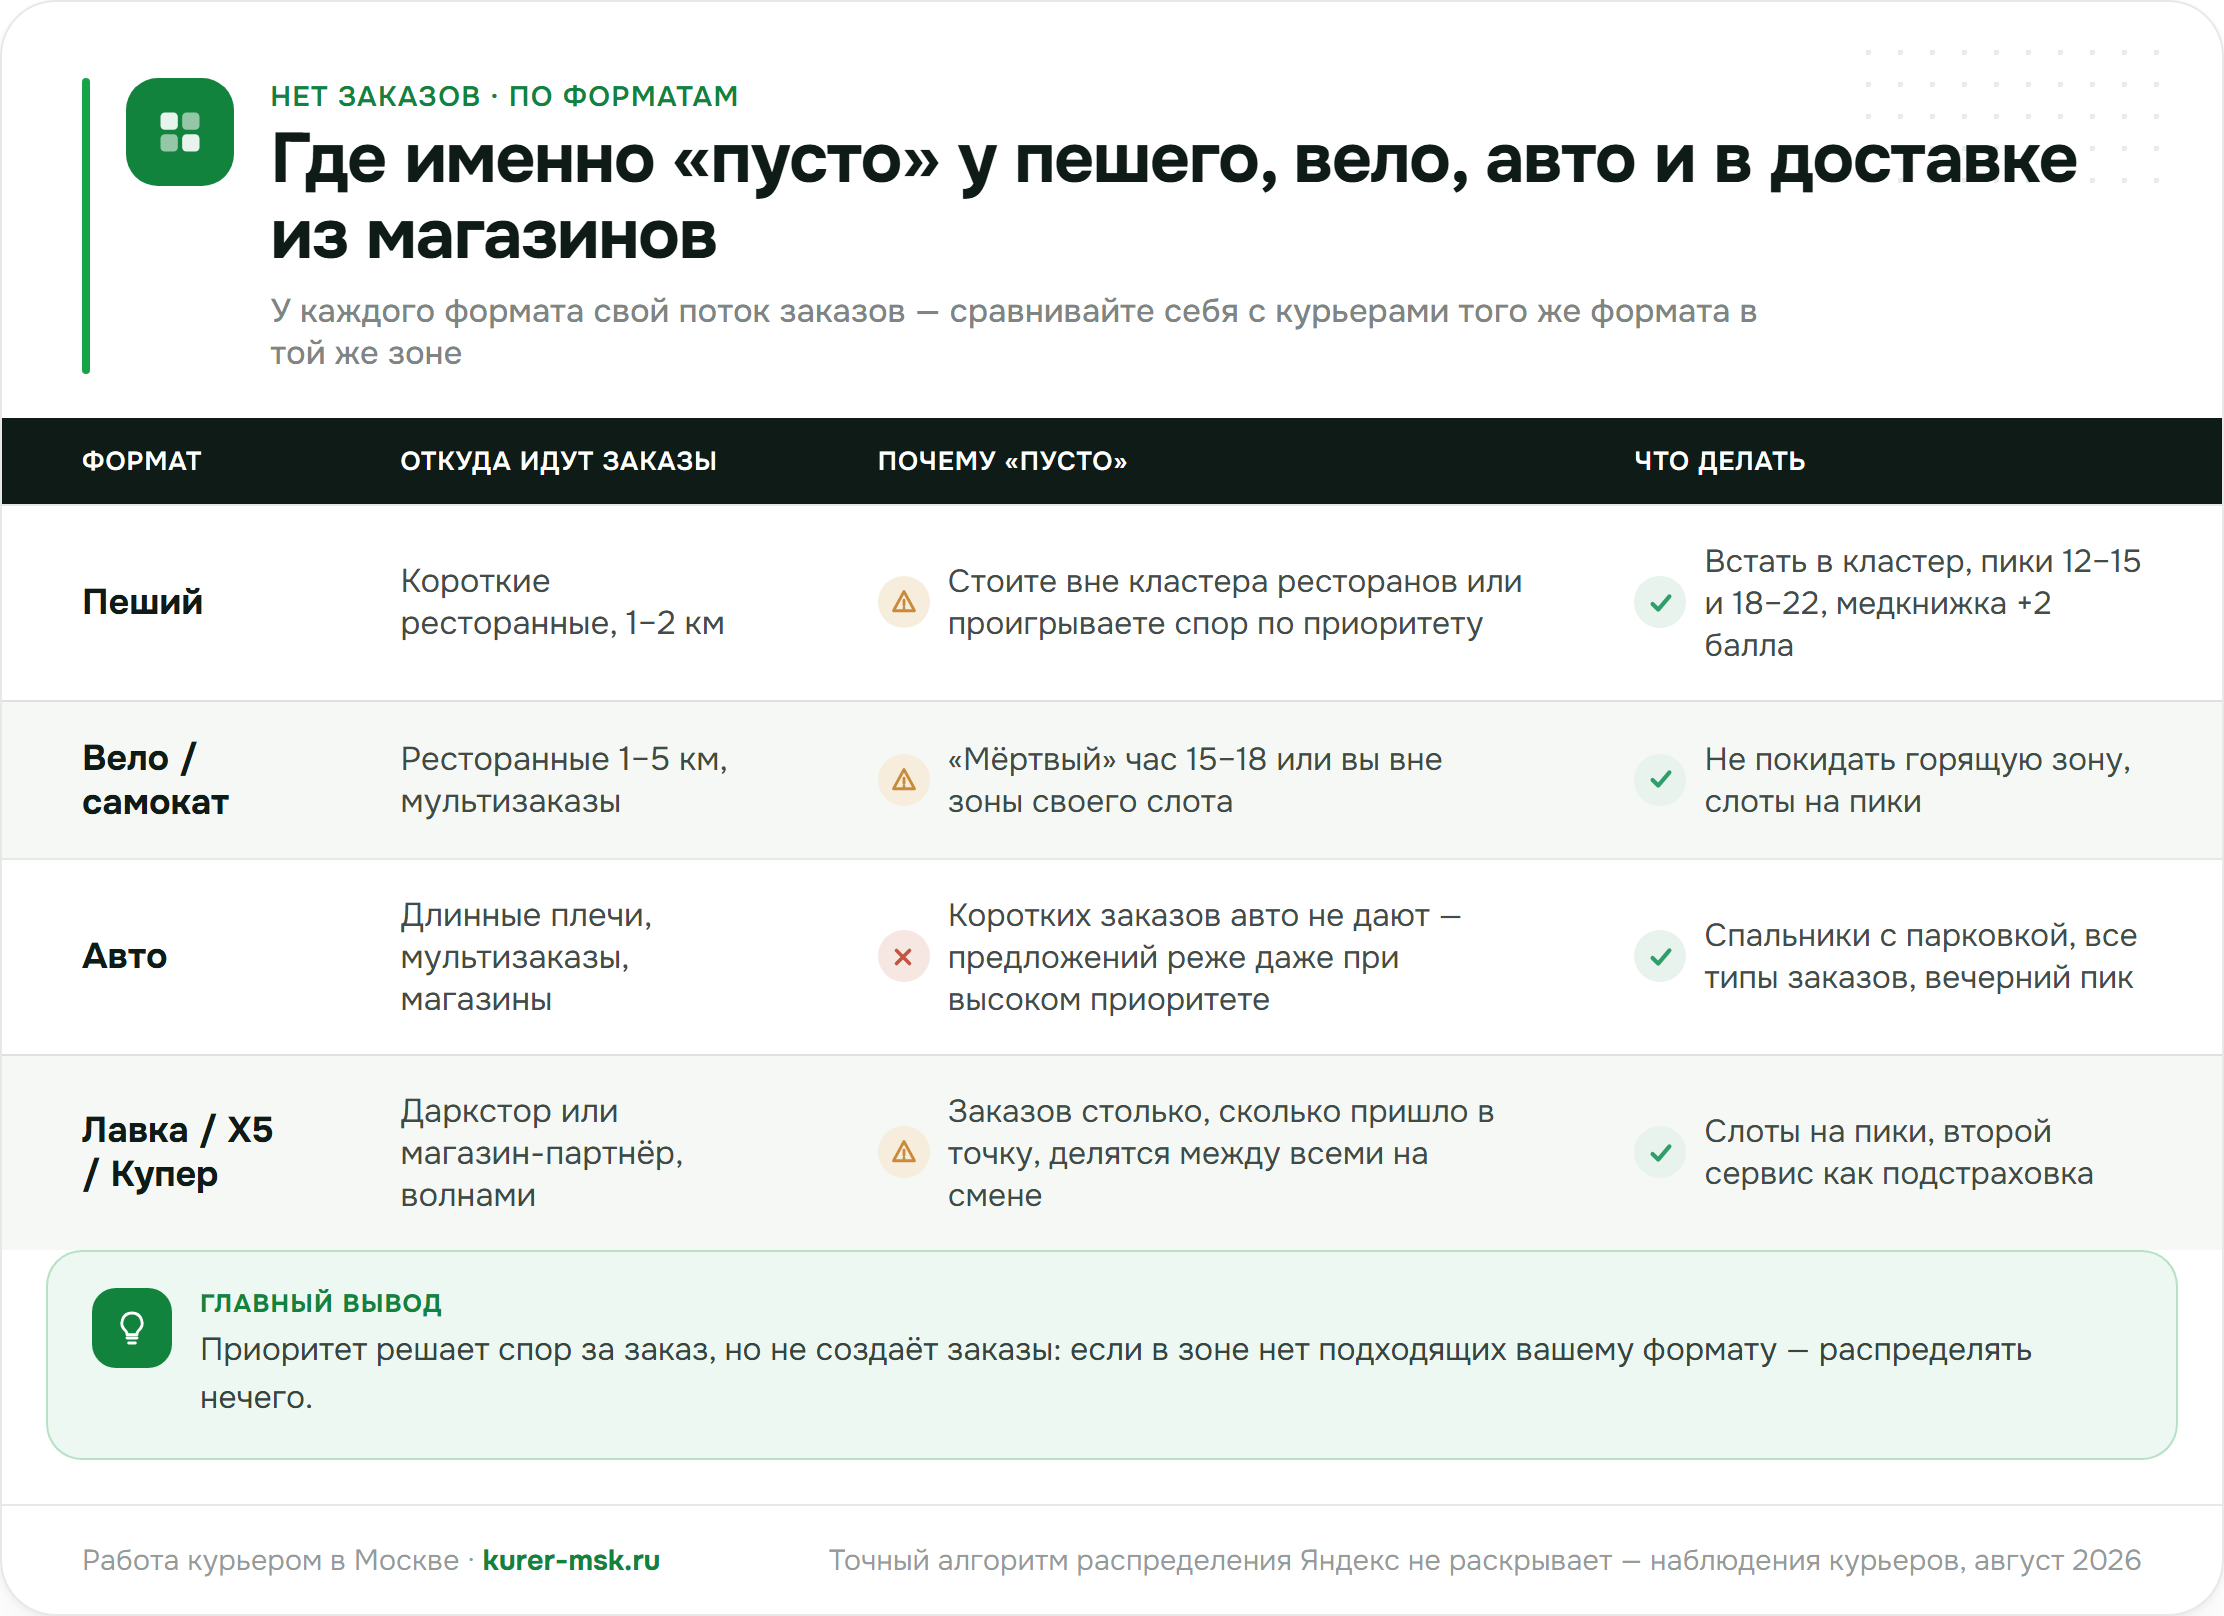Click the green grid icon beside the title

click(180, 132)
